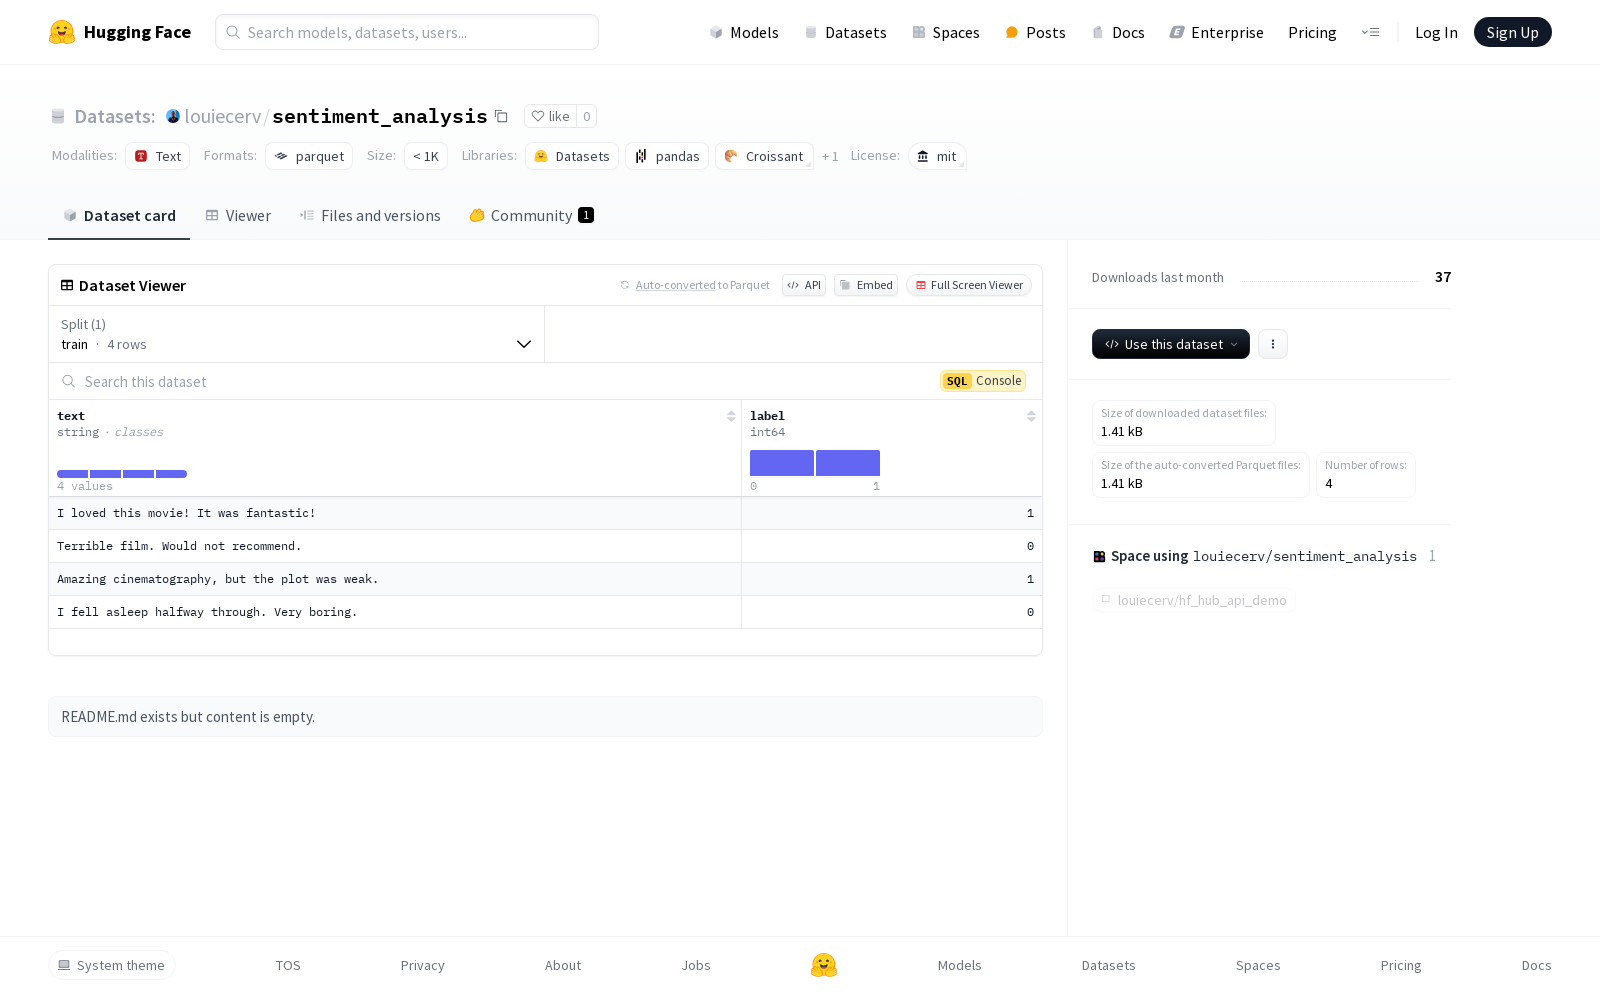Screen dimensions: 1600x1000
Task: Select row 'I fell asleep halfway through'
Action: [x=545, y=612]
